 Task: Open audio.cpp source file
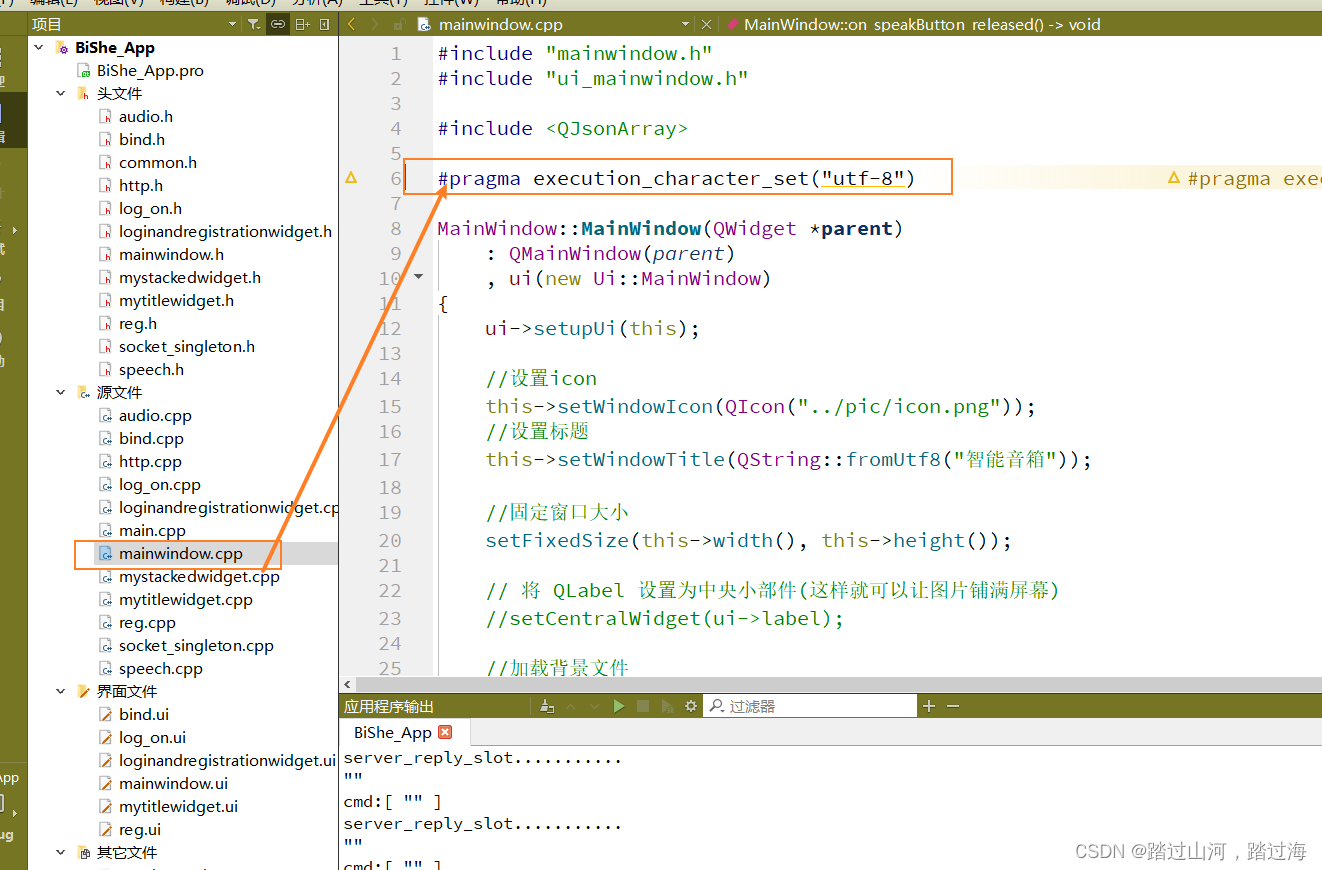(x=155, y=415)
